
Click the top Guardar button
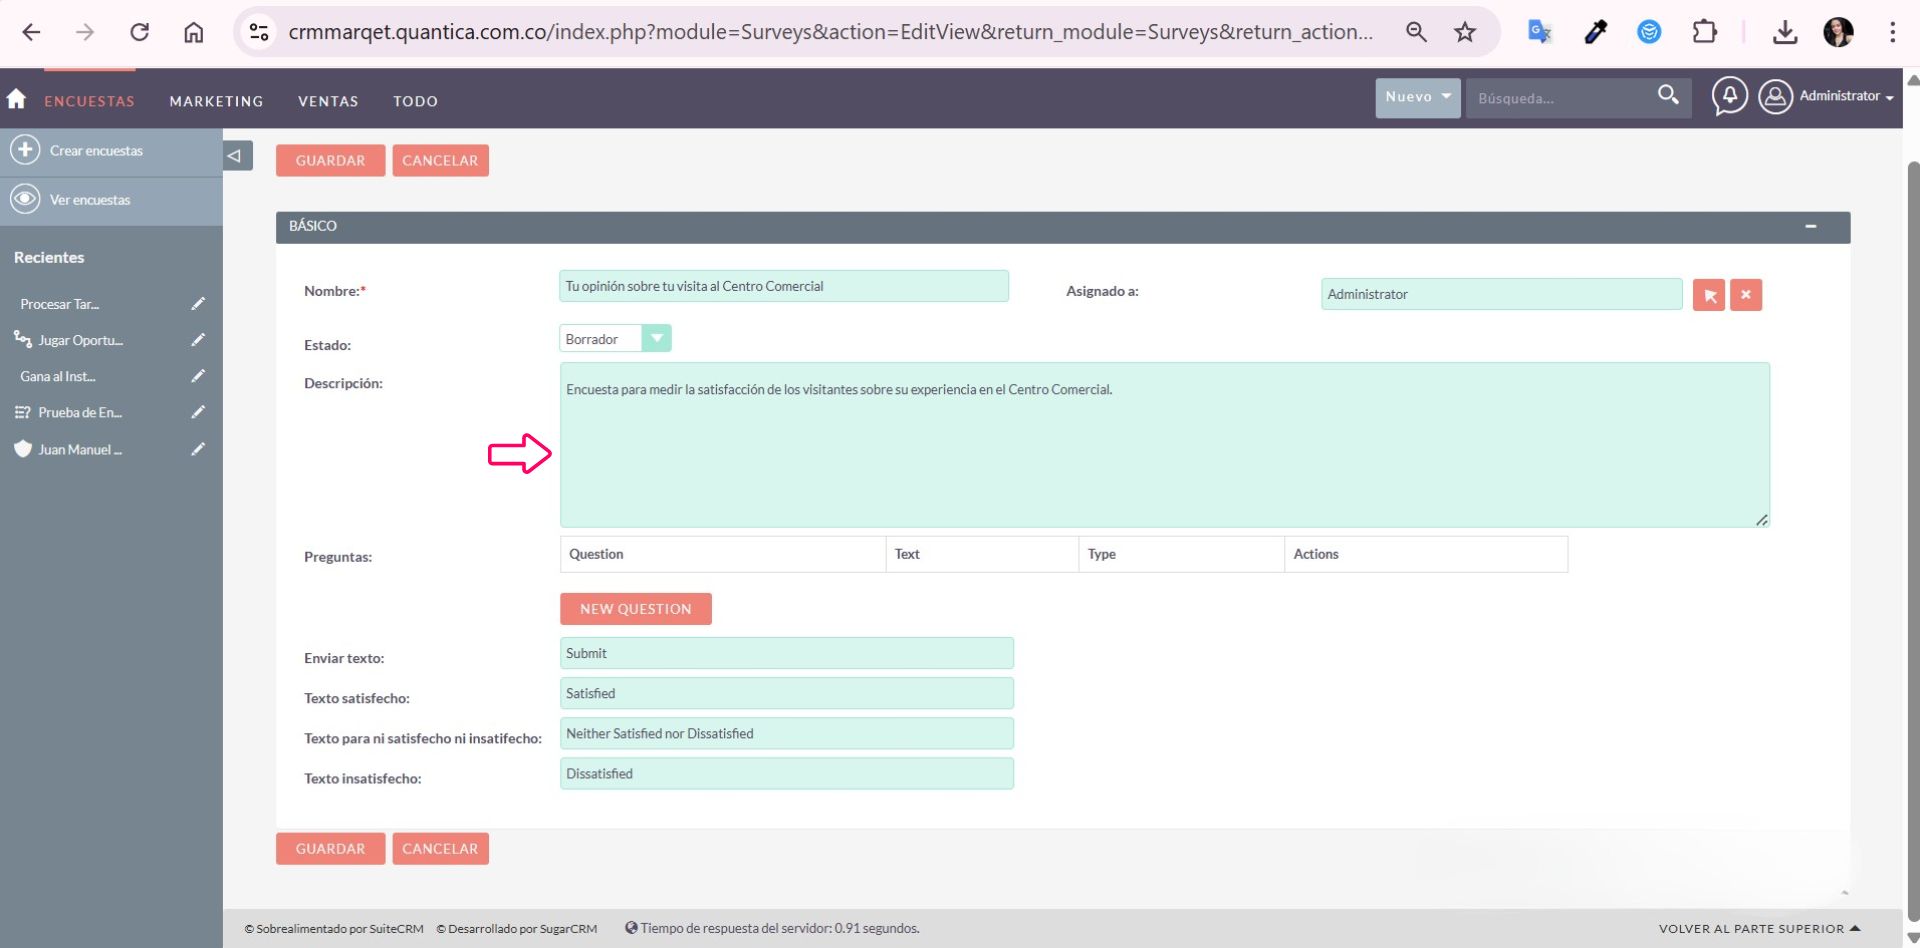coord(330,161)
